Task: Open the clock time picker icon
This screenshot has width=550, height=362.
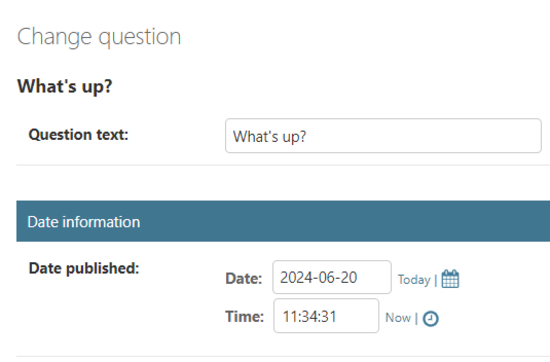Action: (x=430, y=319)
